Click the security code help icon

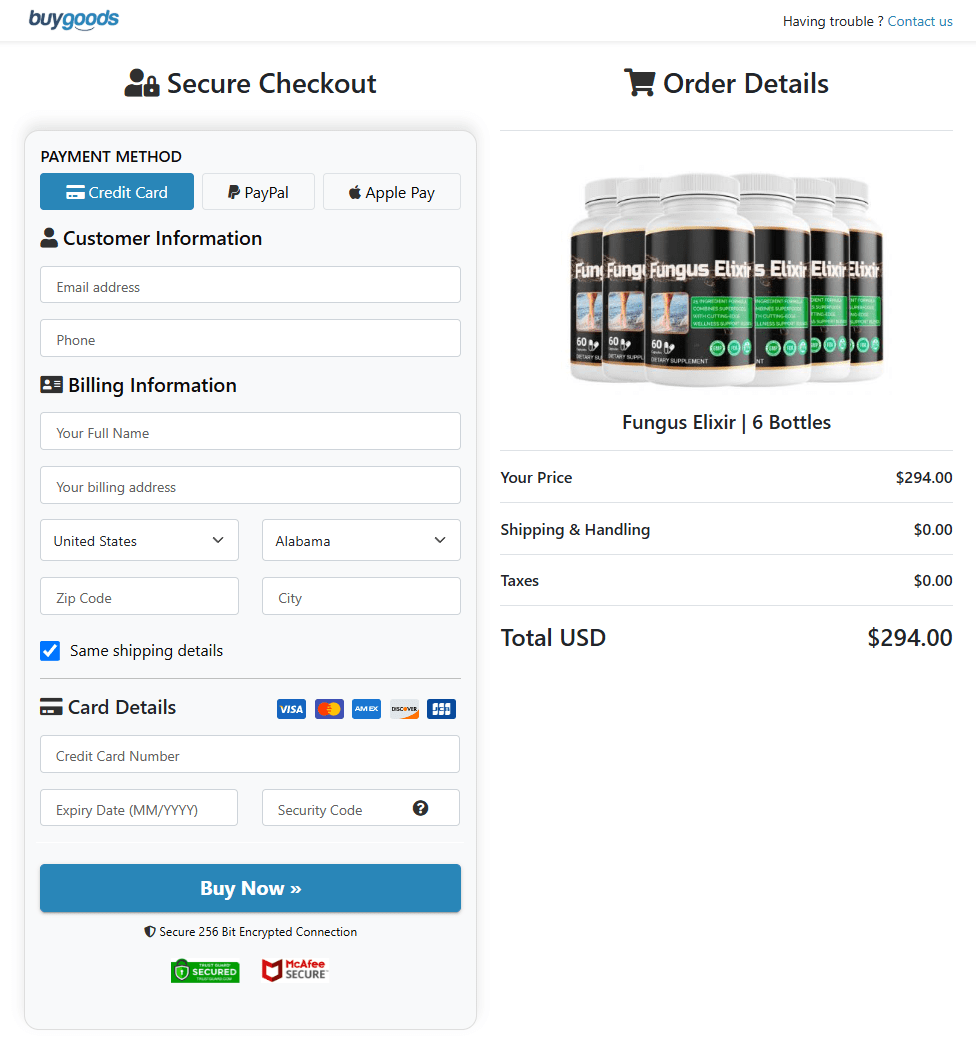point(420,808)
